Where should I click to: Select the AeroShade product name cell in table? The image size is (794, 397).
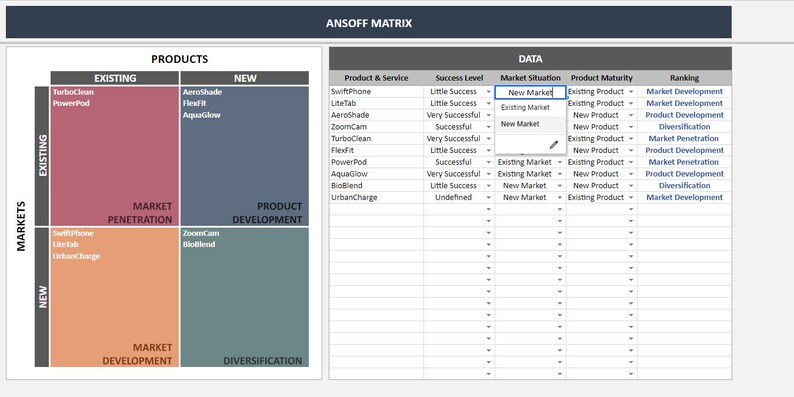376,115
